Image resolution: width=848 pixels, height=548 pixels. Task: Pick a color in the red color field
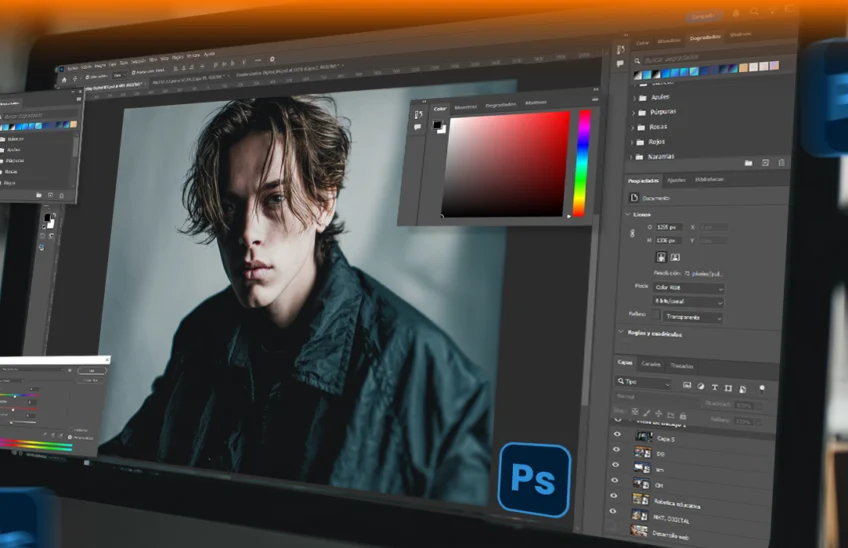[x=505, y=164]
